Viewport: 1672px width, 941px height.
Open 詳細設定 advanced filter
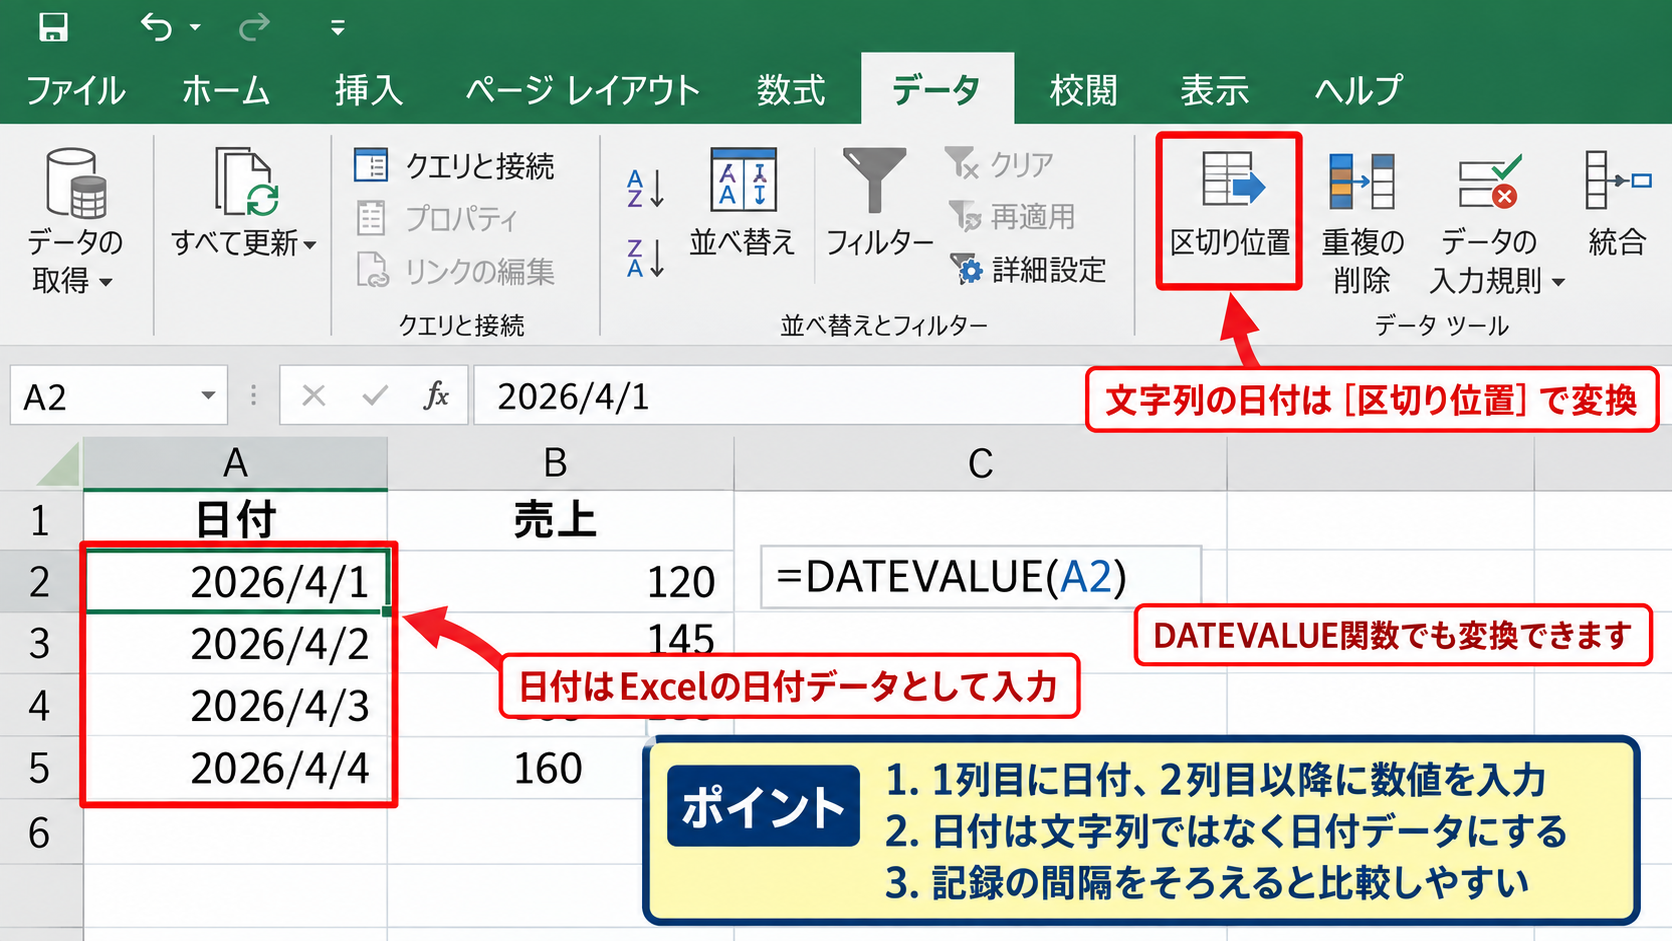point(1029,269)
